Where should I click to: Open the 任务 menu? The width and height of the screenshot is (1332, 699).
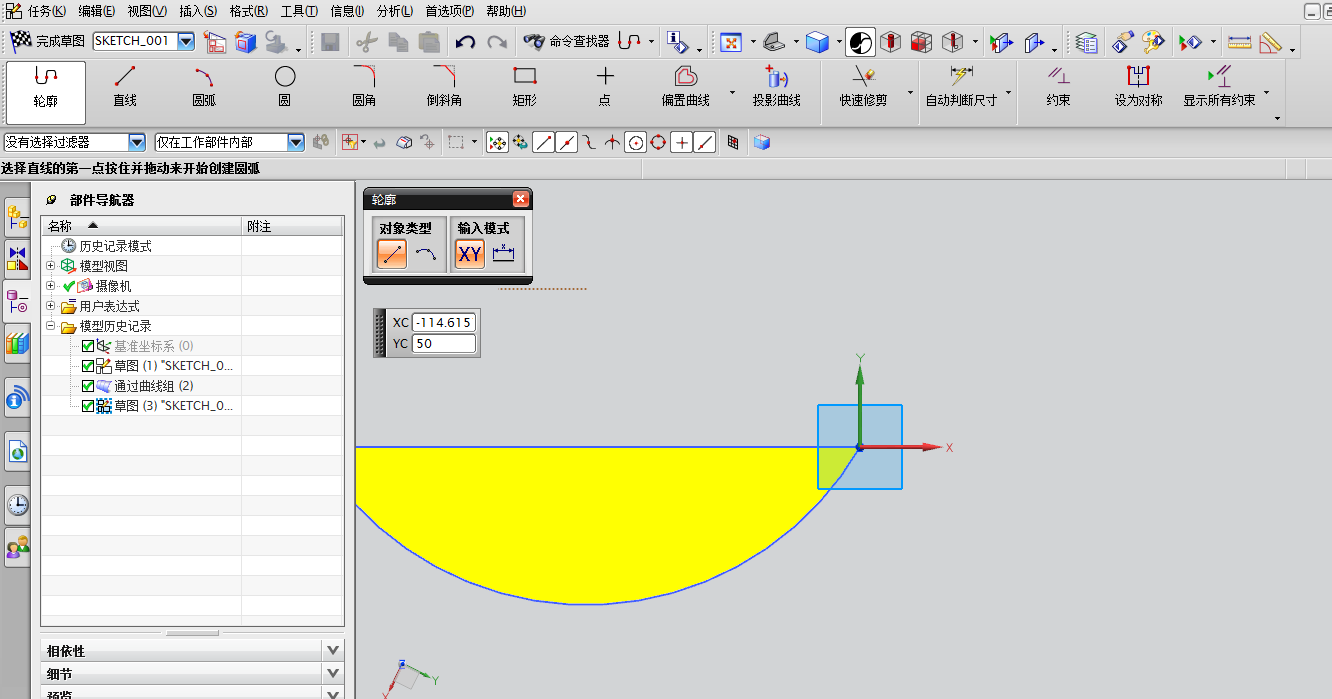point(46,11)
